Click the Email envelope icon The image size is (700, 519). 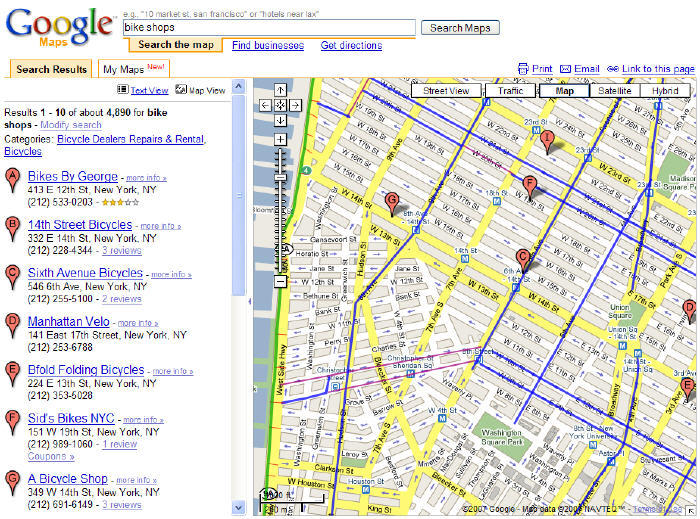[565, 69]
